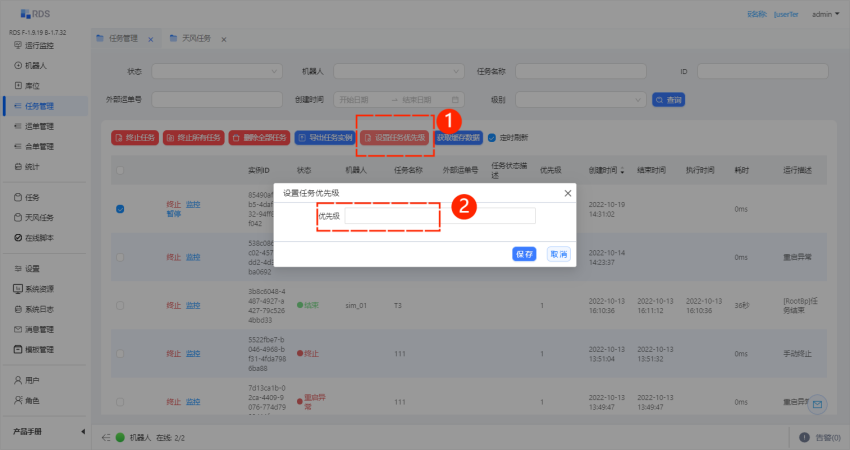Open 统计 in the sidebar
This screenshot has width=850, height=450.
click(32, 165)
